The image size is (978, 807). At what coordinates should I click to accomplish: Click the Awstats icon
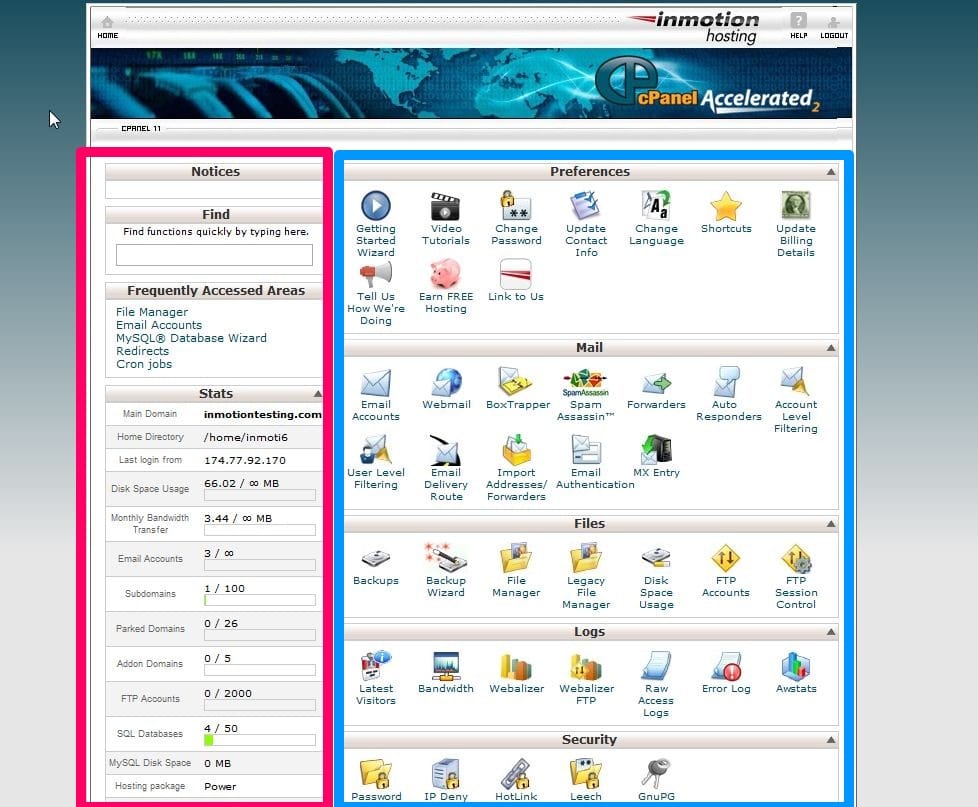pyautogui.click(x=796, y=667)
